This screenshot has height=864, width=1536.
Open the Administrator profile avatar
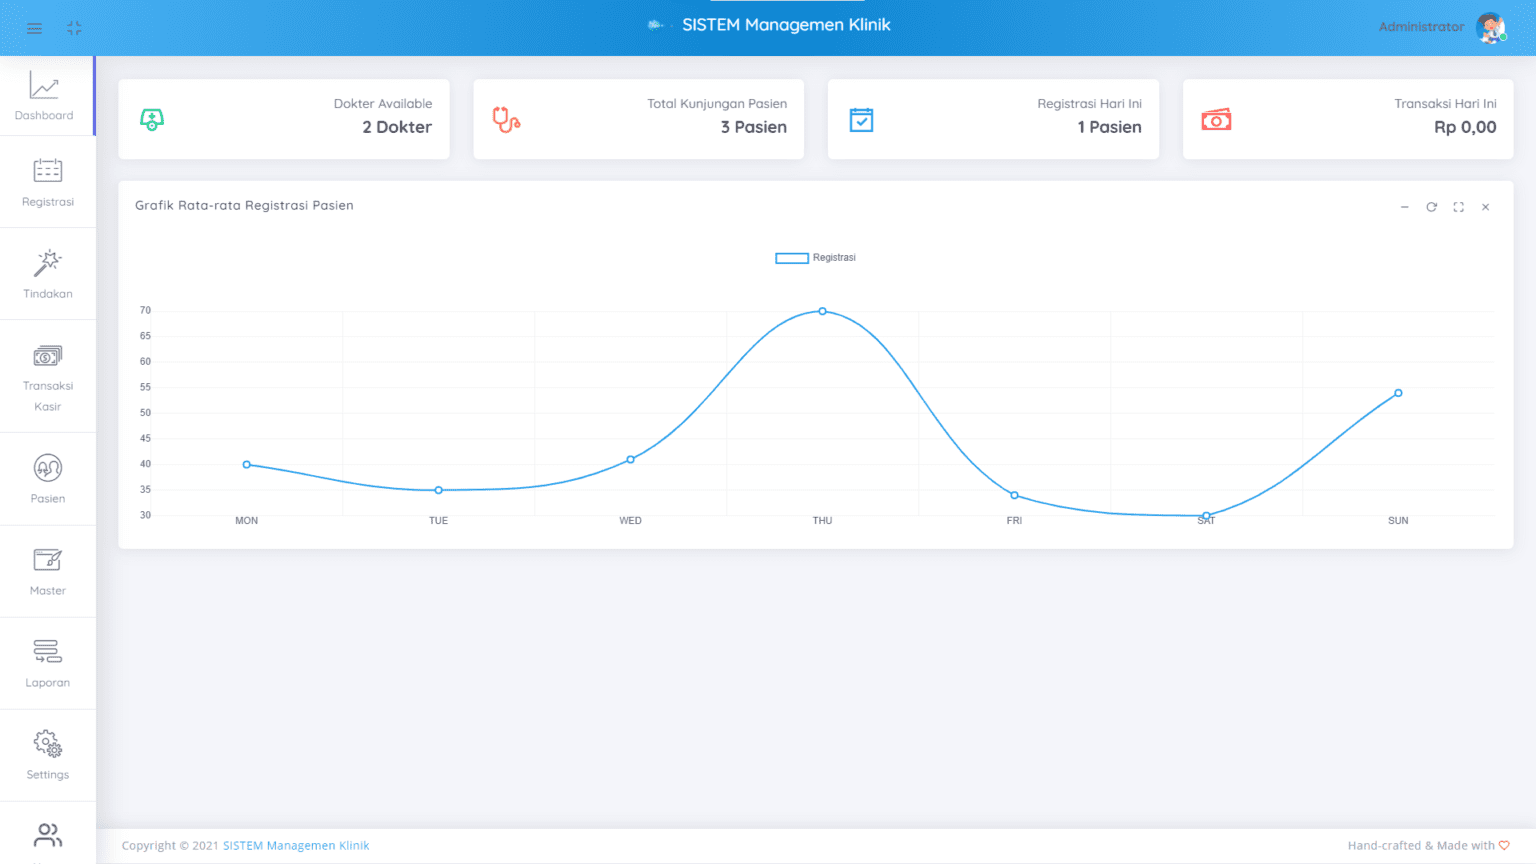coord(1490,28)
